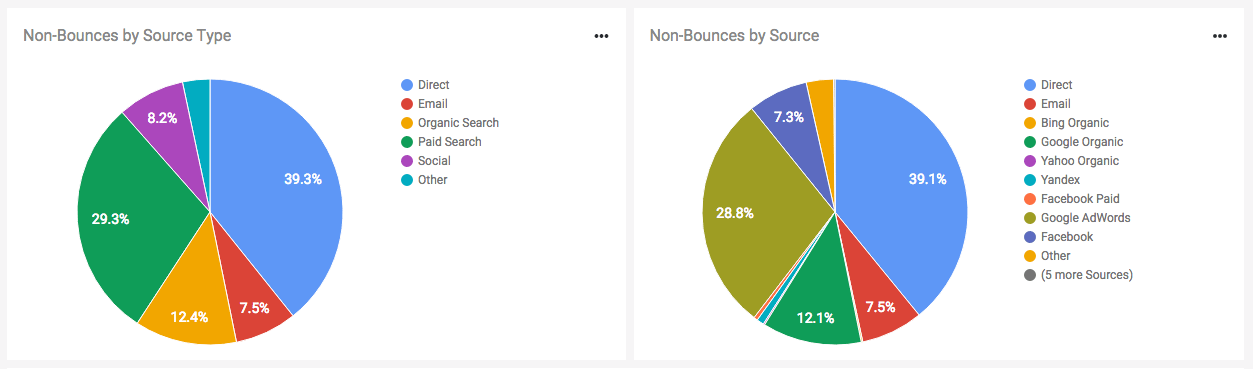Click the Direct legend dot in Source Type chart

click(407, 85)
